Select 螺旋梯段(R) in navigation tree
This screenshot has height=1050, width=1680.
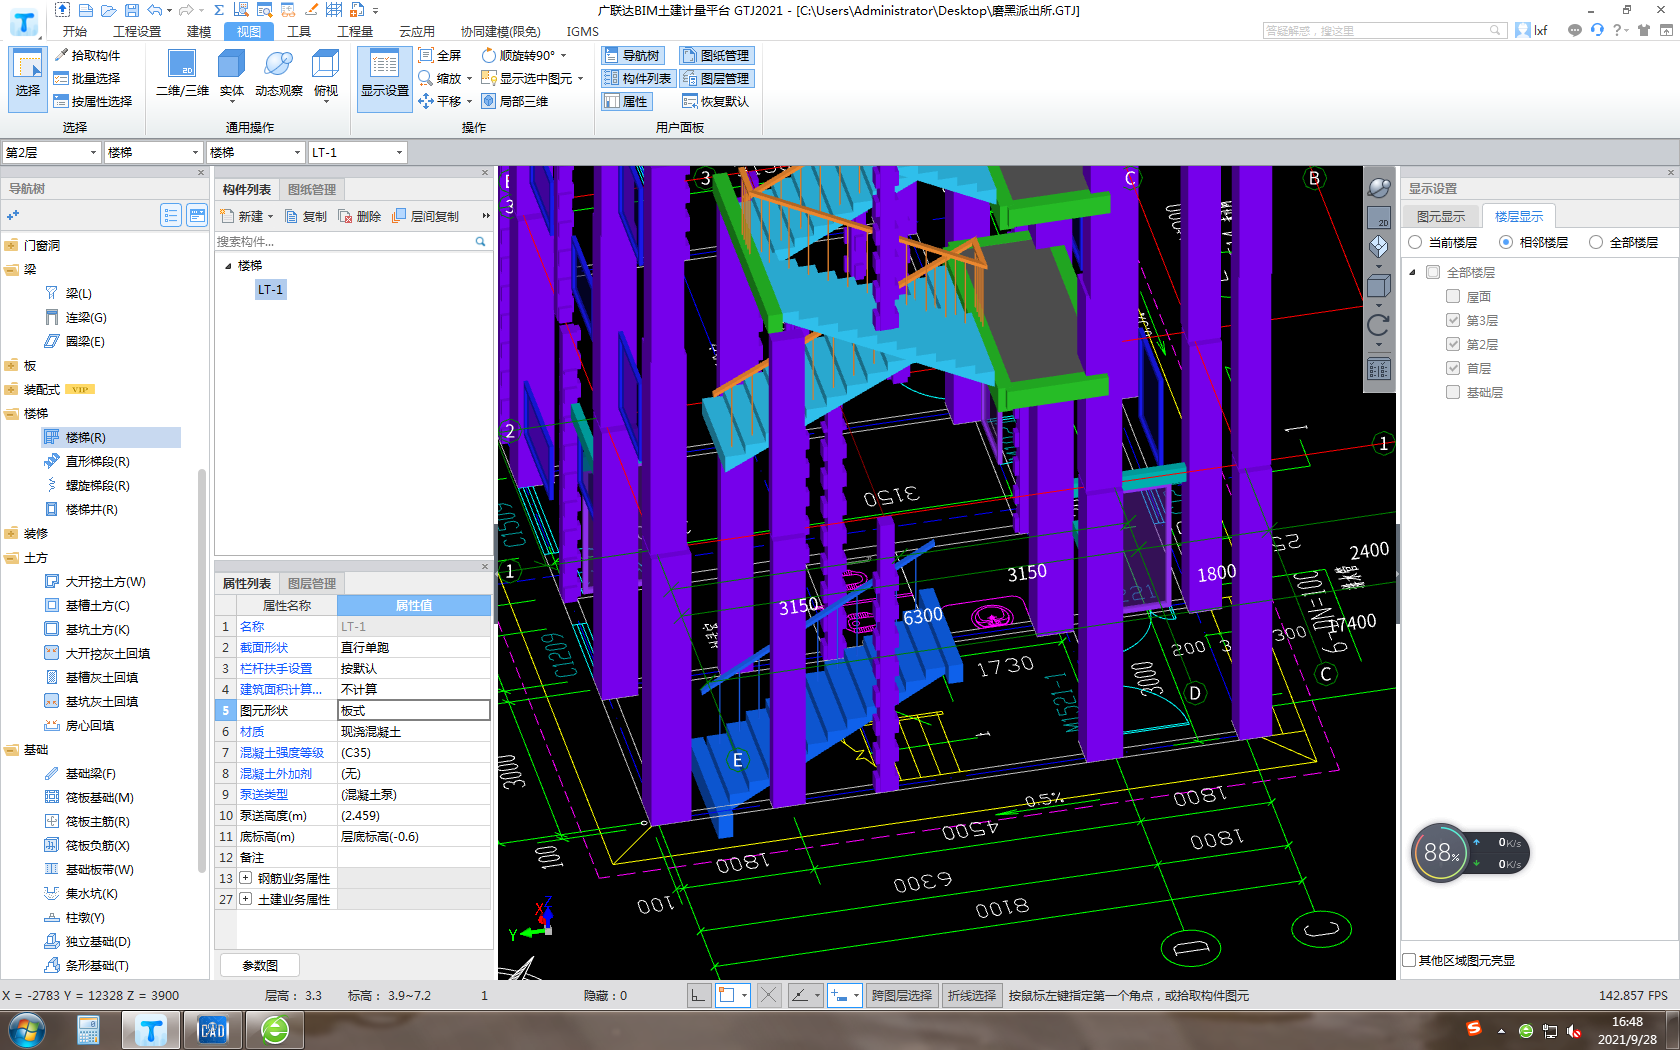point(97,485)
